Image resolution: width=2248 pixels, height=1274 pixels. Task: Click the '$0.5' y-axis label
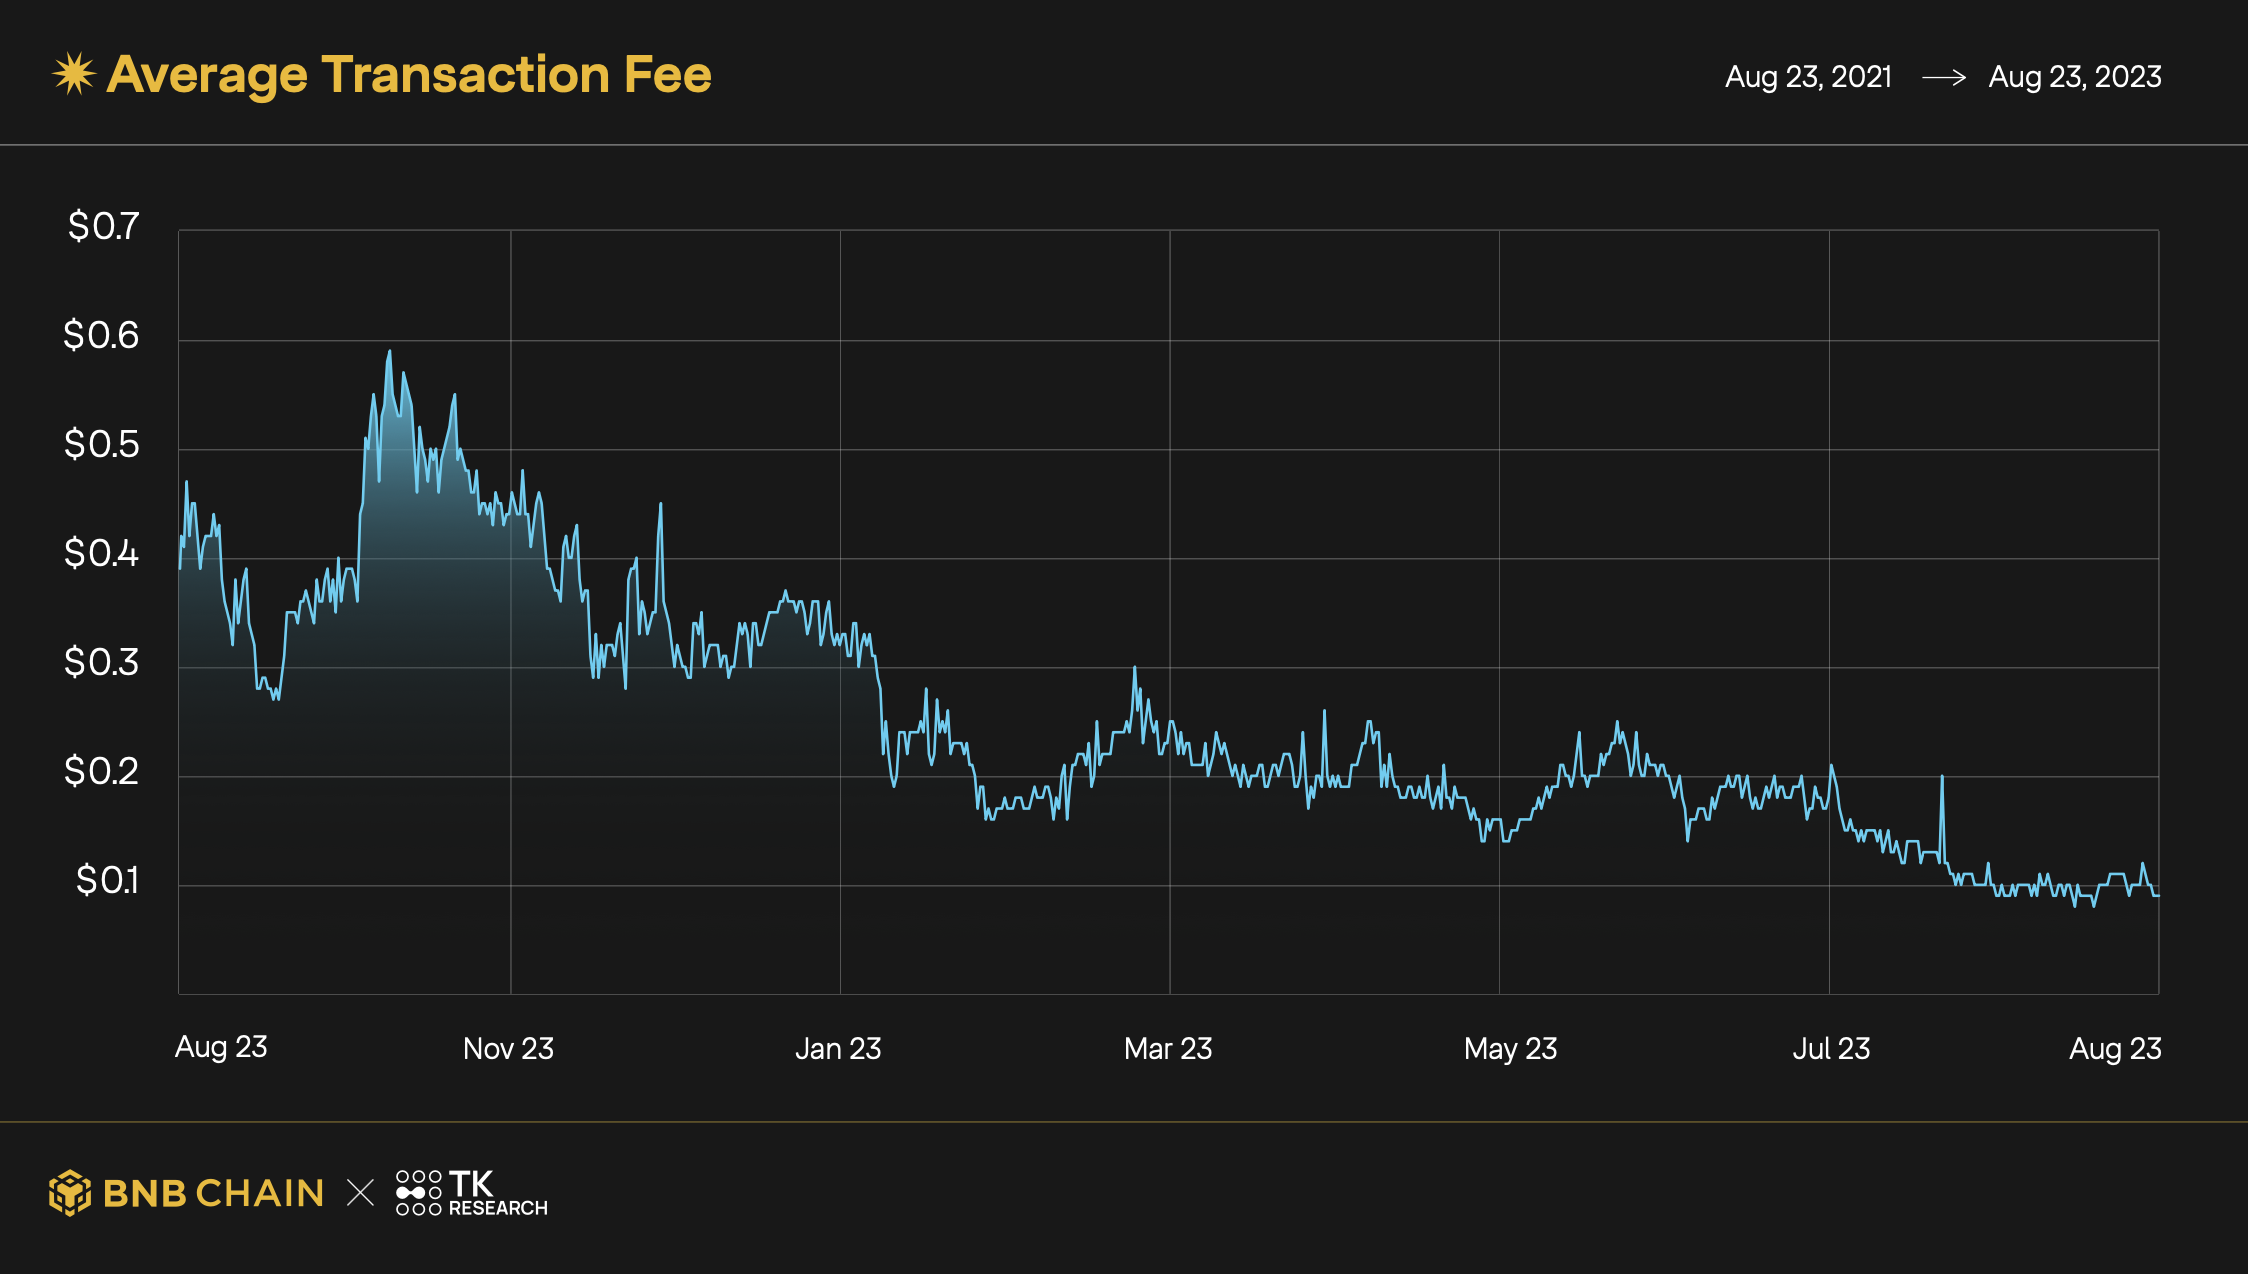pos(101,444)
